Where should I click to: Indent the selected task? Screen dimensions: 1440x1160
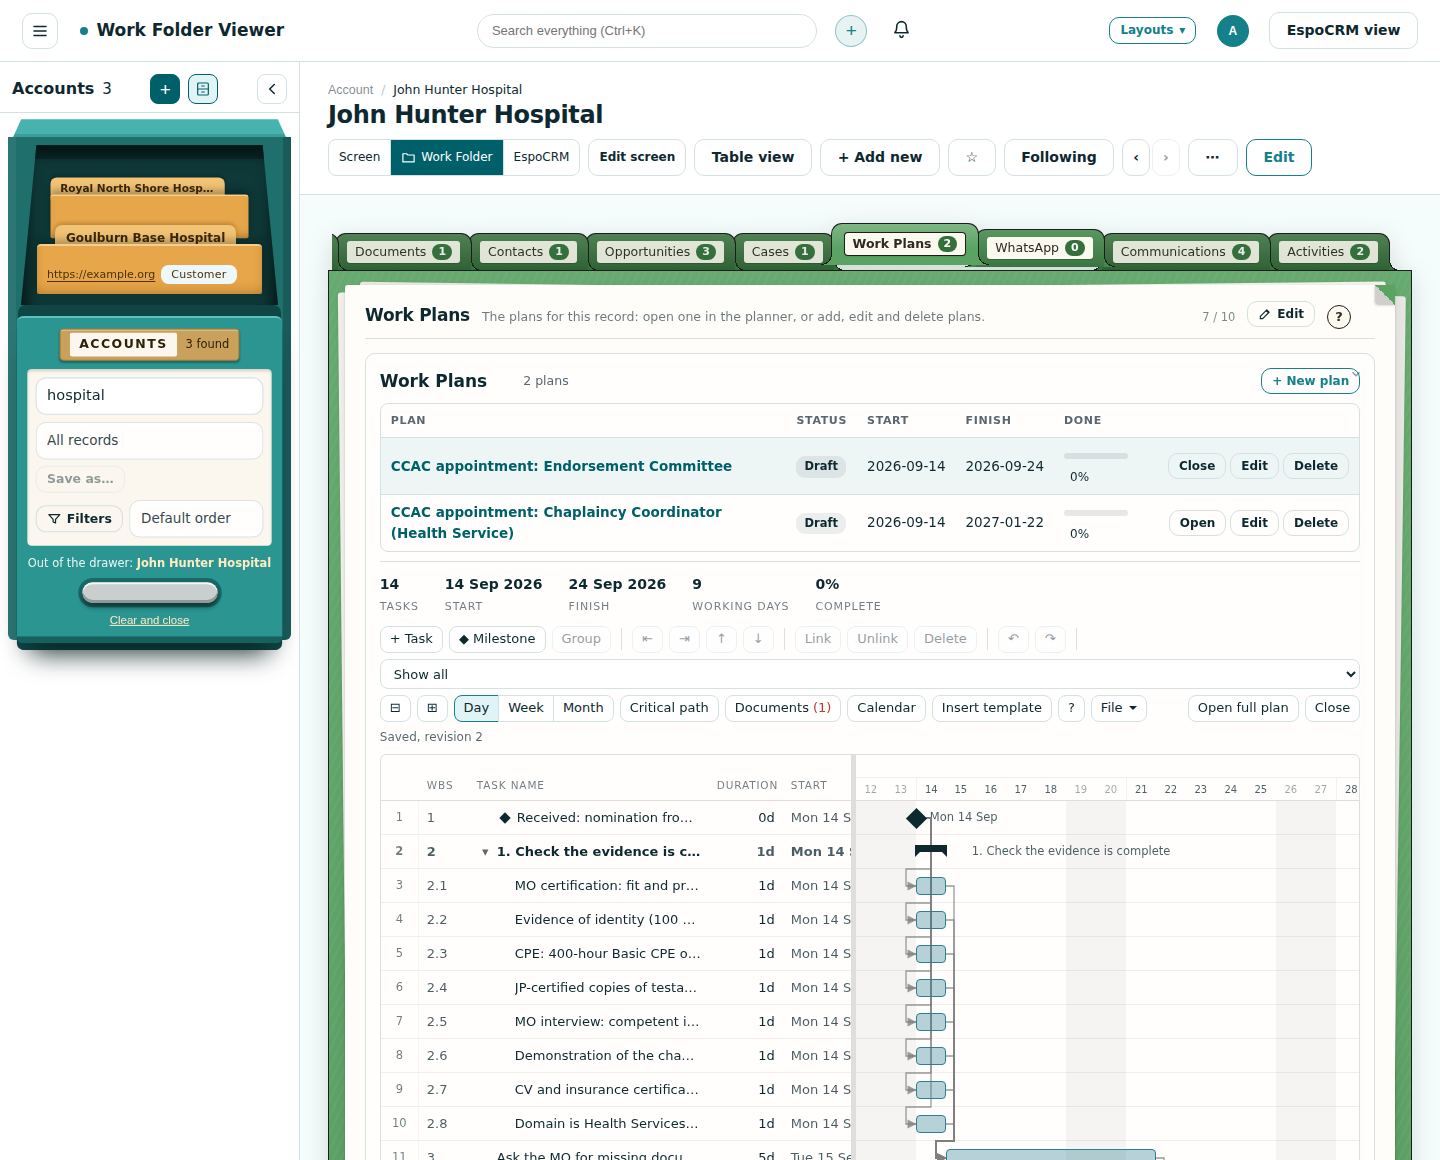pos(684,639)
